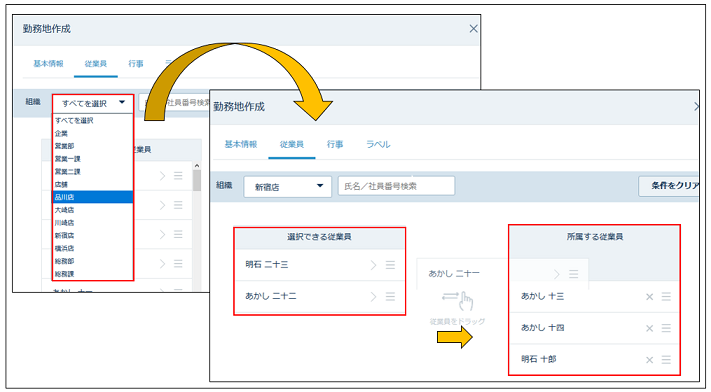Open 基本情報 tab in back dialog
Screen dimensions: 711x392
pyautogui.click(x=48, y=64)
